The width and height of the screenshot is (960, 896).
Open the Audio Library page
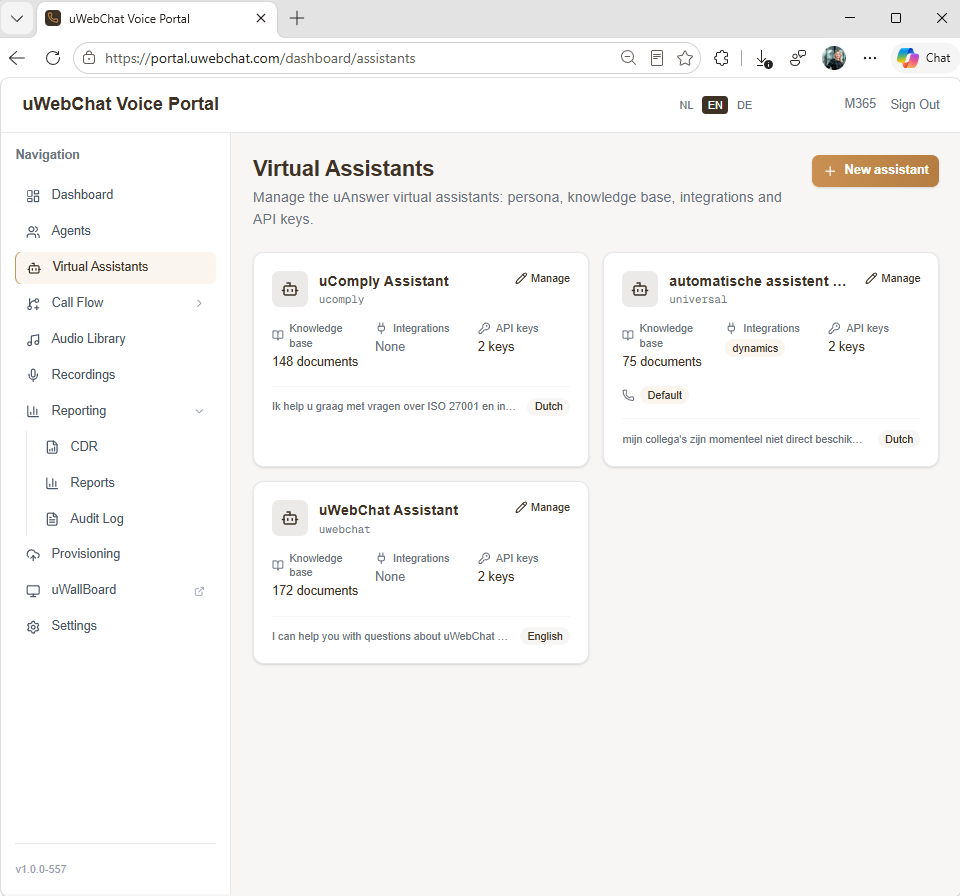point(115,339)
